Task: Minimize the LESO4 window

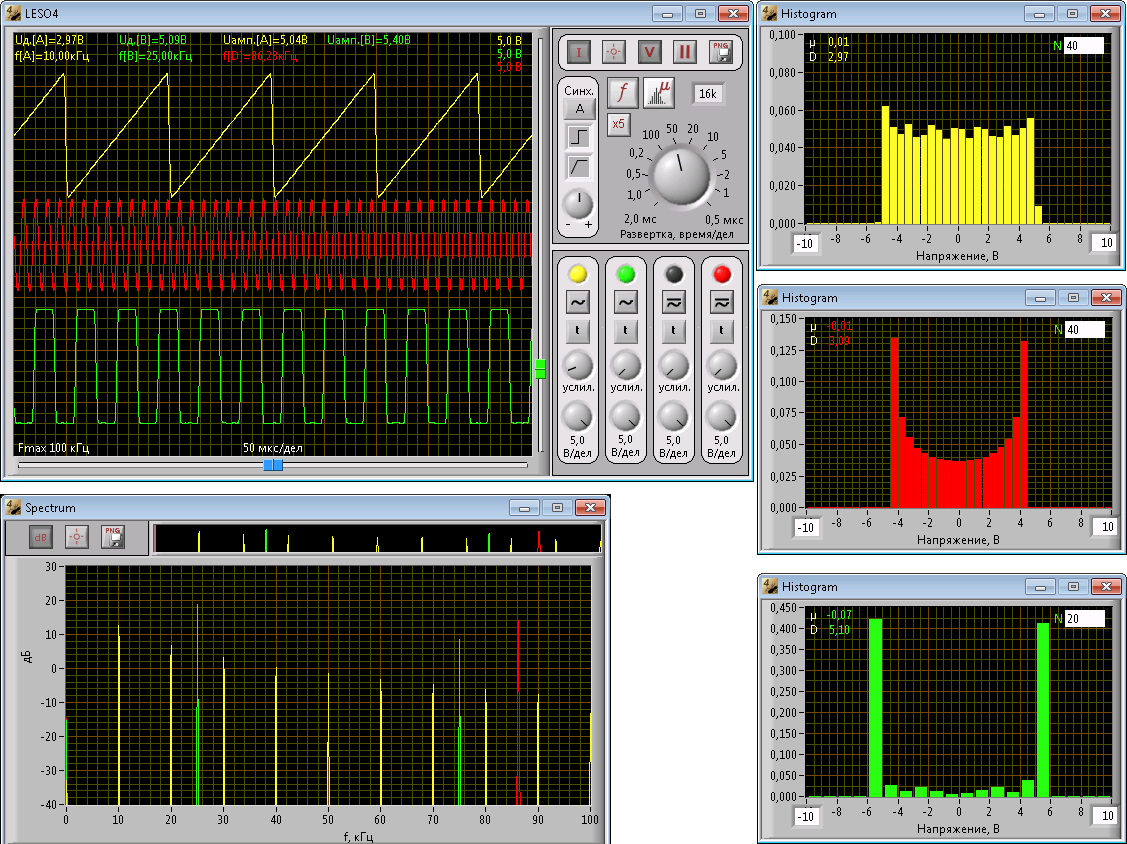Action: pyautogui.click(x=667, y=14)
